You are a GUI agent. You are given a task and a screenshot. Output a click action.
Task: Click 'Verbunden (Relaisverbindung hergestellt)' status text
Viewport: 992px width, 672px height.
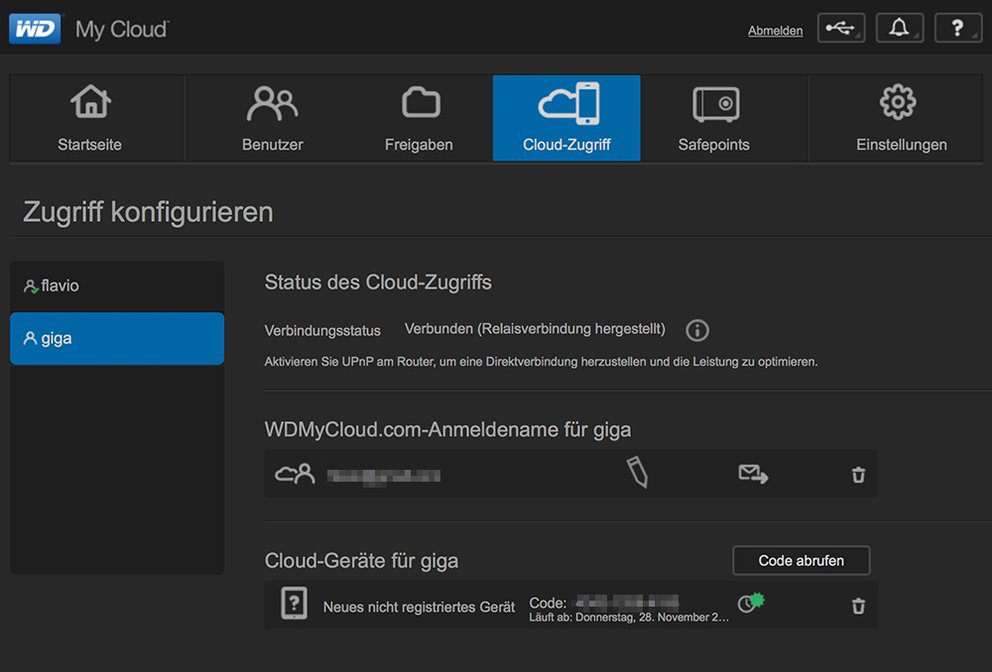tap(535, 329)
